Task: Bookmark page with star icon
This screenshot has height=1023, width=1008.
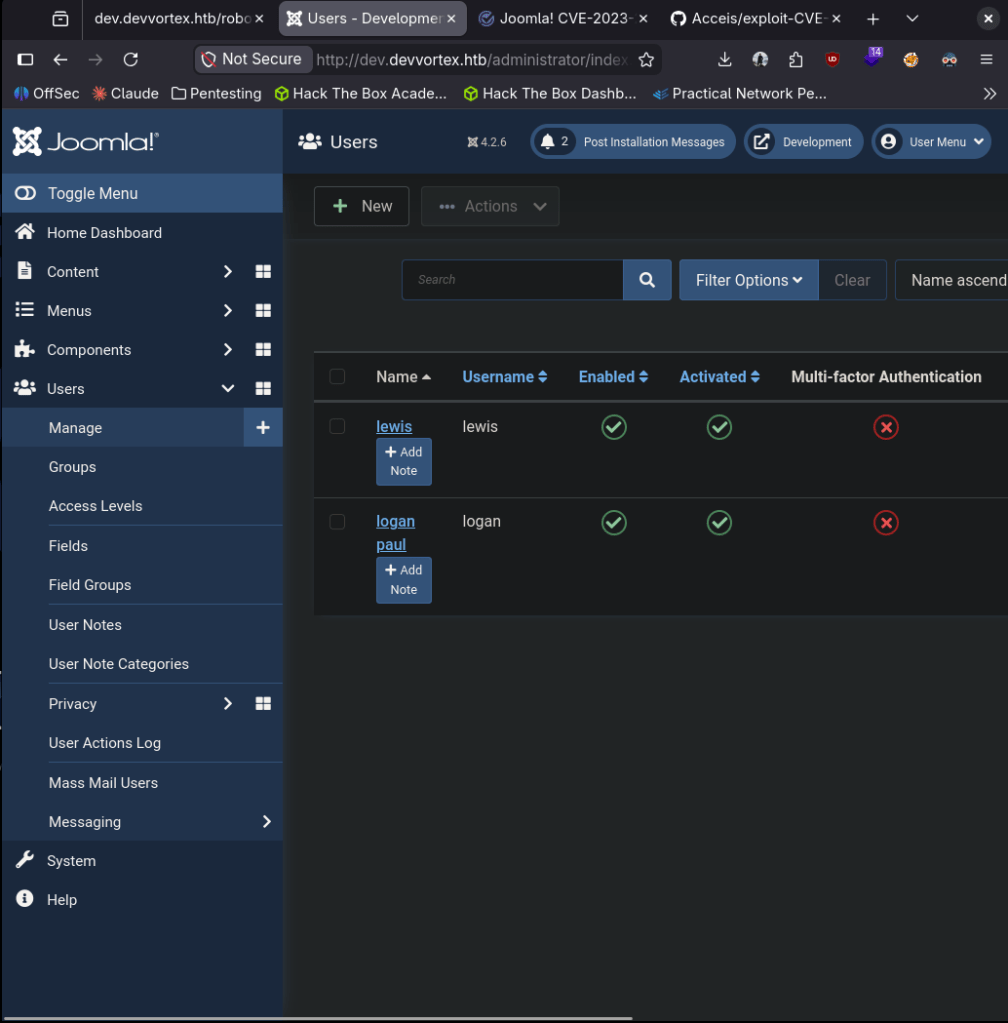Action: click(646, 60)
